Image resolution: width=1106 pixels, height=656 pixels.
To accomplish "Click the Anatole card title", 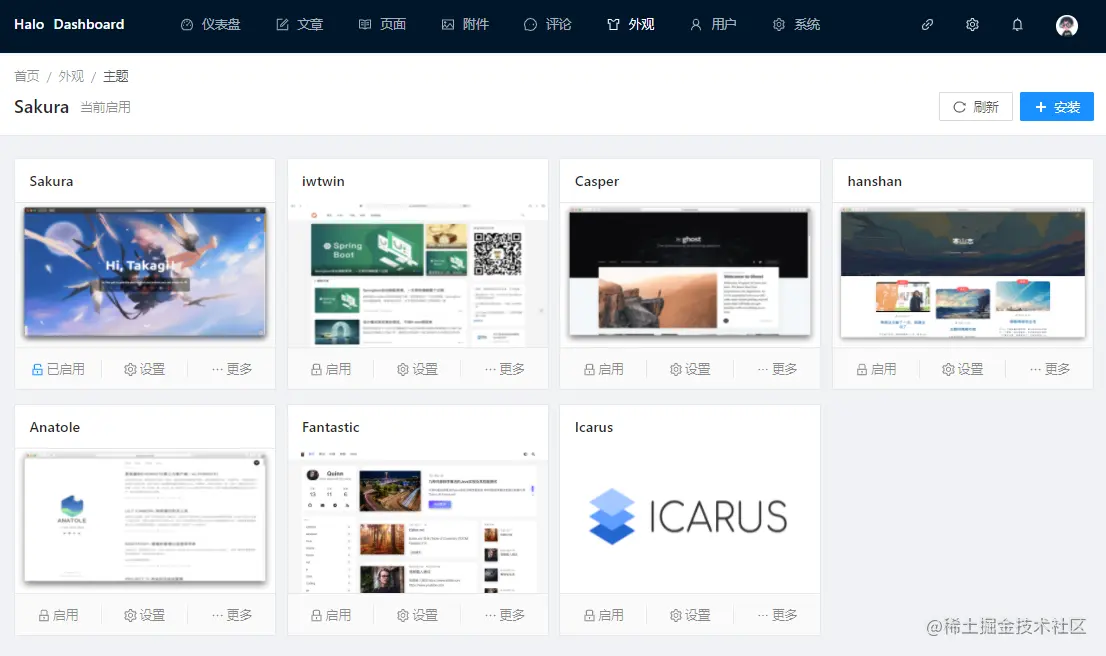I will tap(54, 427).
